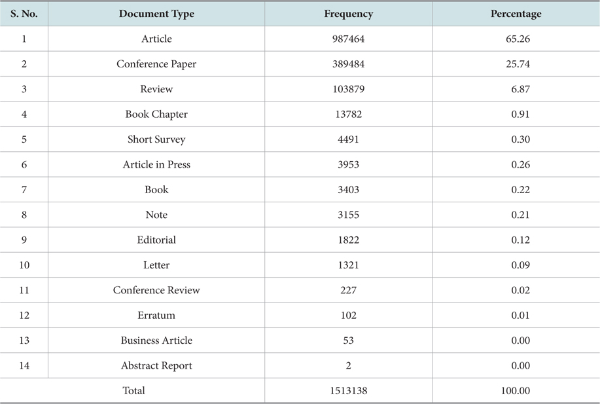The width and height of the screenshot is (600, 404).
Task: Select the Abstract Report cell
Action: click(x=156, y=365)
